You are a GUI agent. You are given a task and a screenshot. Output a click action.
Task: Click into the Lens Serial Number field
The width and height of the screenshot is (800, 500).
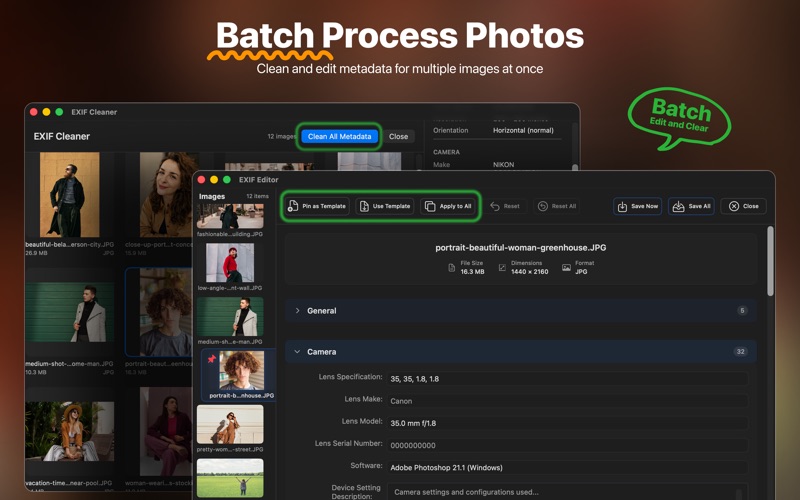[566, 445]
